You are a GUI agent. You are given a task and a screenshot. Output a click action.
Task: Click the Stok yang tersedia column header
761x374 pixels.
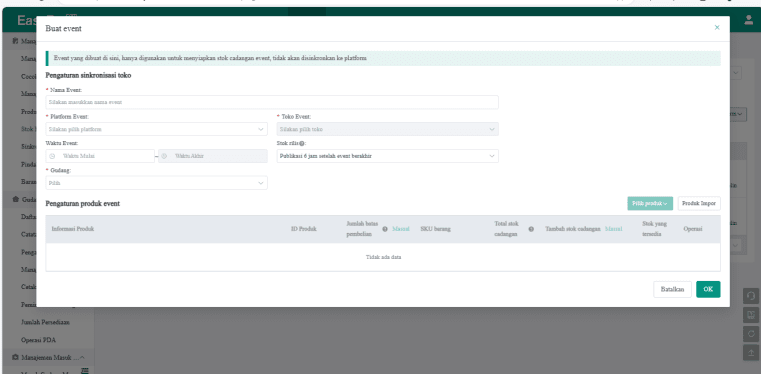click(654, 228)
